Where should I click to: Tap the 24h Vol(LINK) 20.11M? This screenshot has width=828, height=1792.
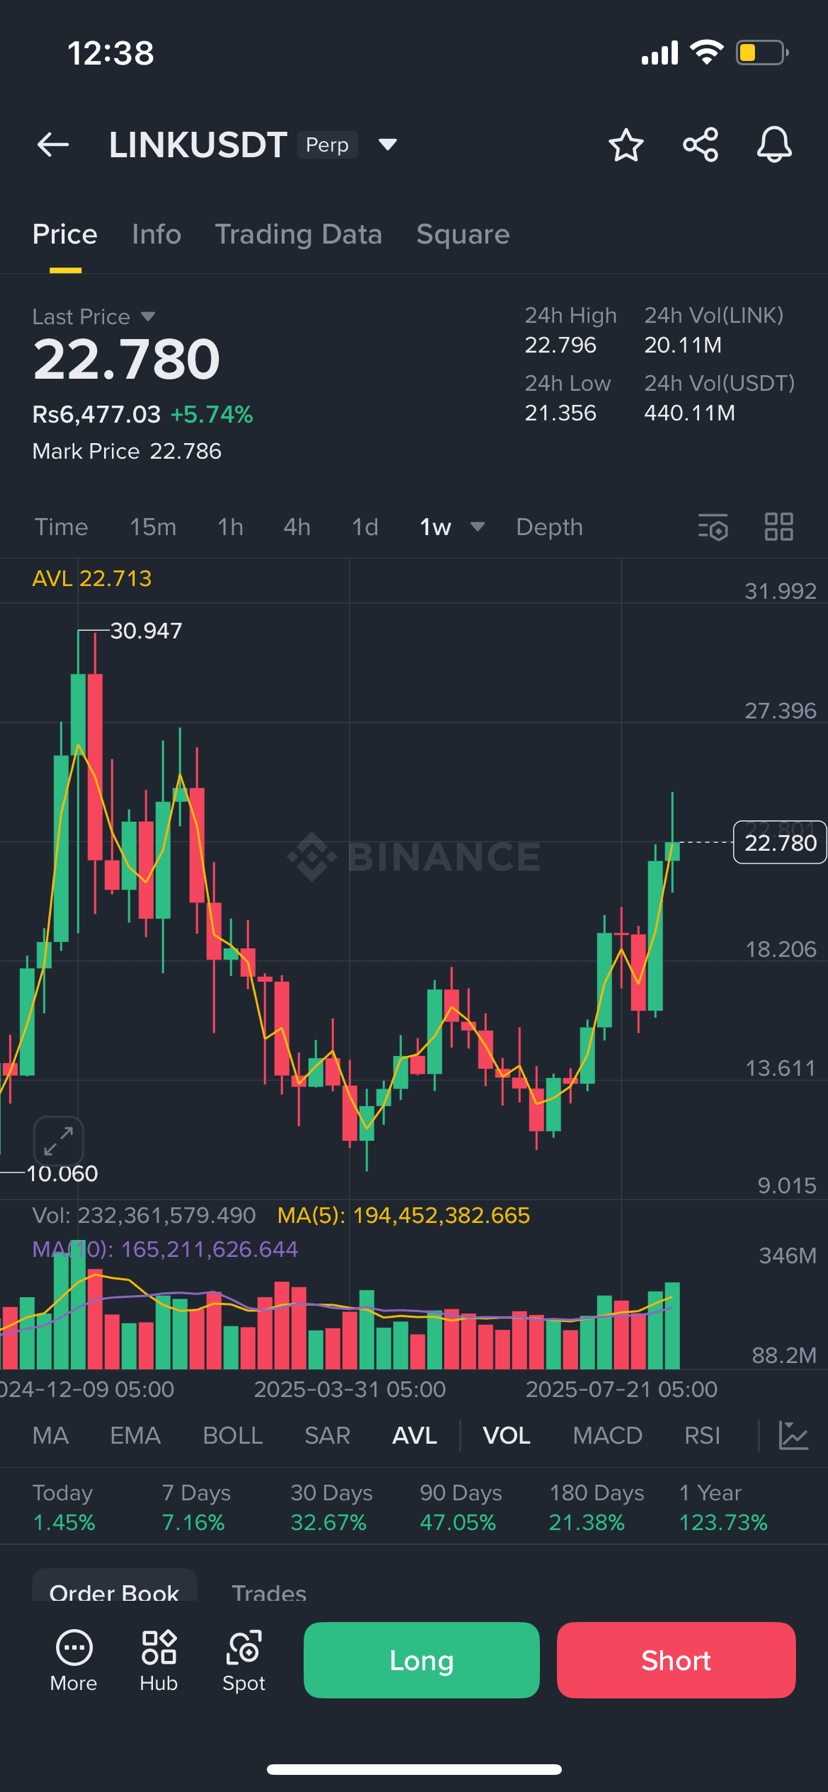[683, 345]
